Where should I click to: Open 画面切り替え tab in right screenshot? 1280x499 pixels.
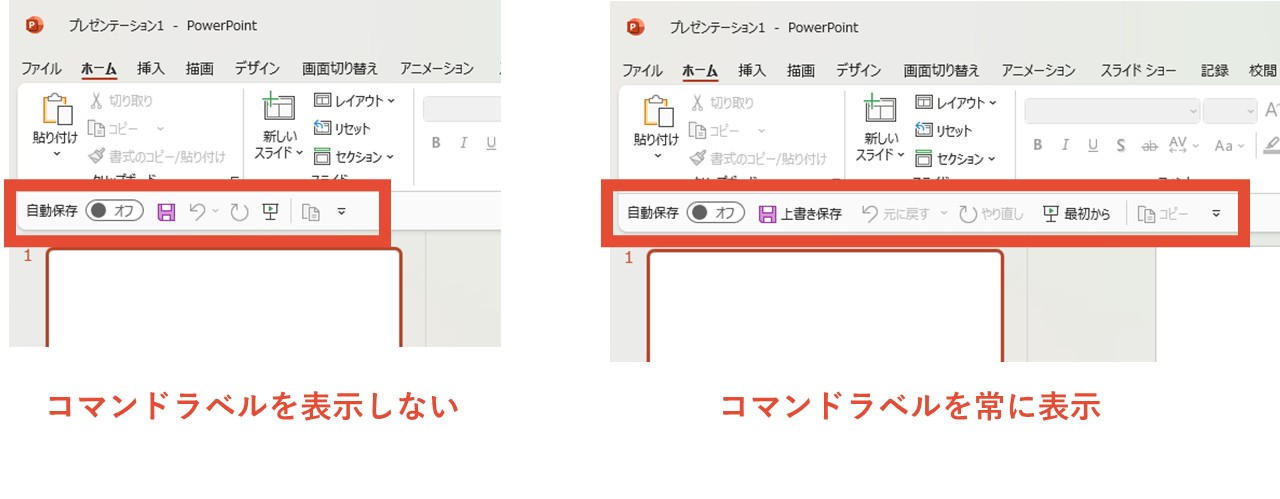942,71
